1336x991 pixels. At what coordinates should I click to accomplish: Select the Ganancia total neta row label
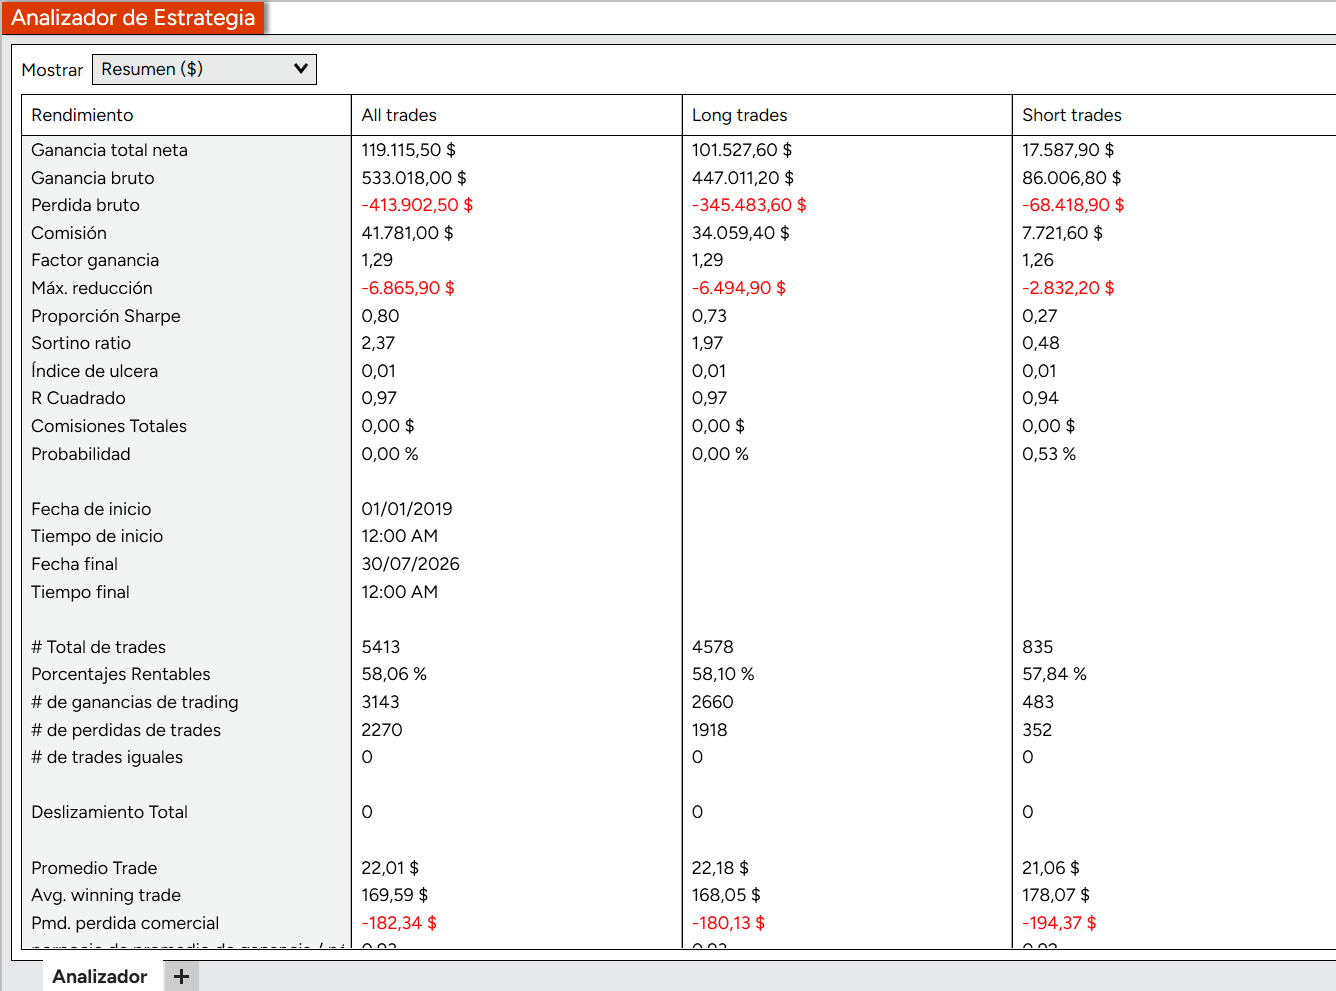[x=109, y=150]
